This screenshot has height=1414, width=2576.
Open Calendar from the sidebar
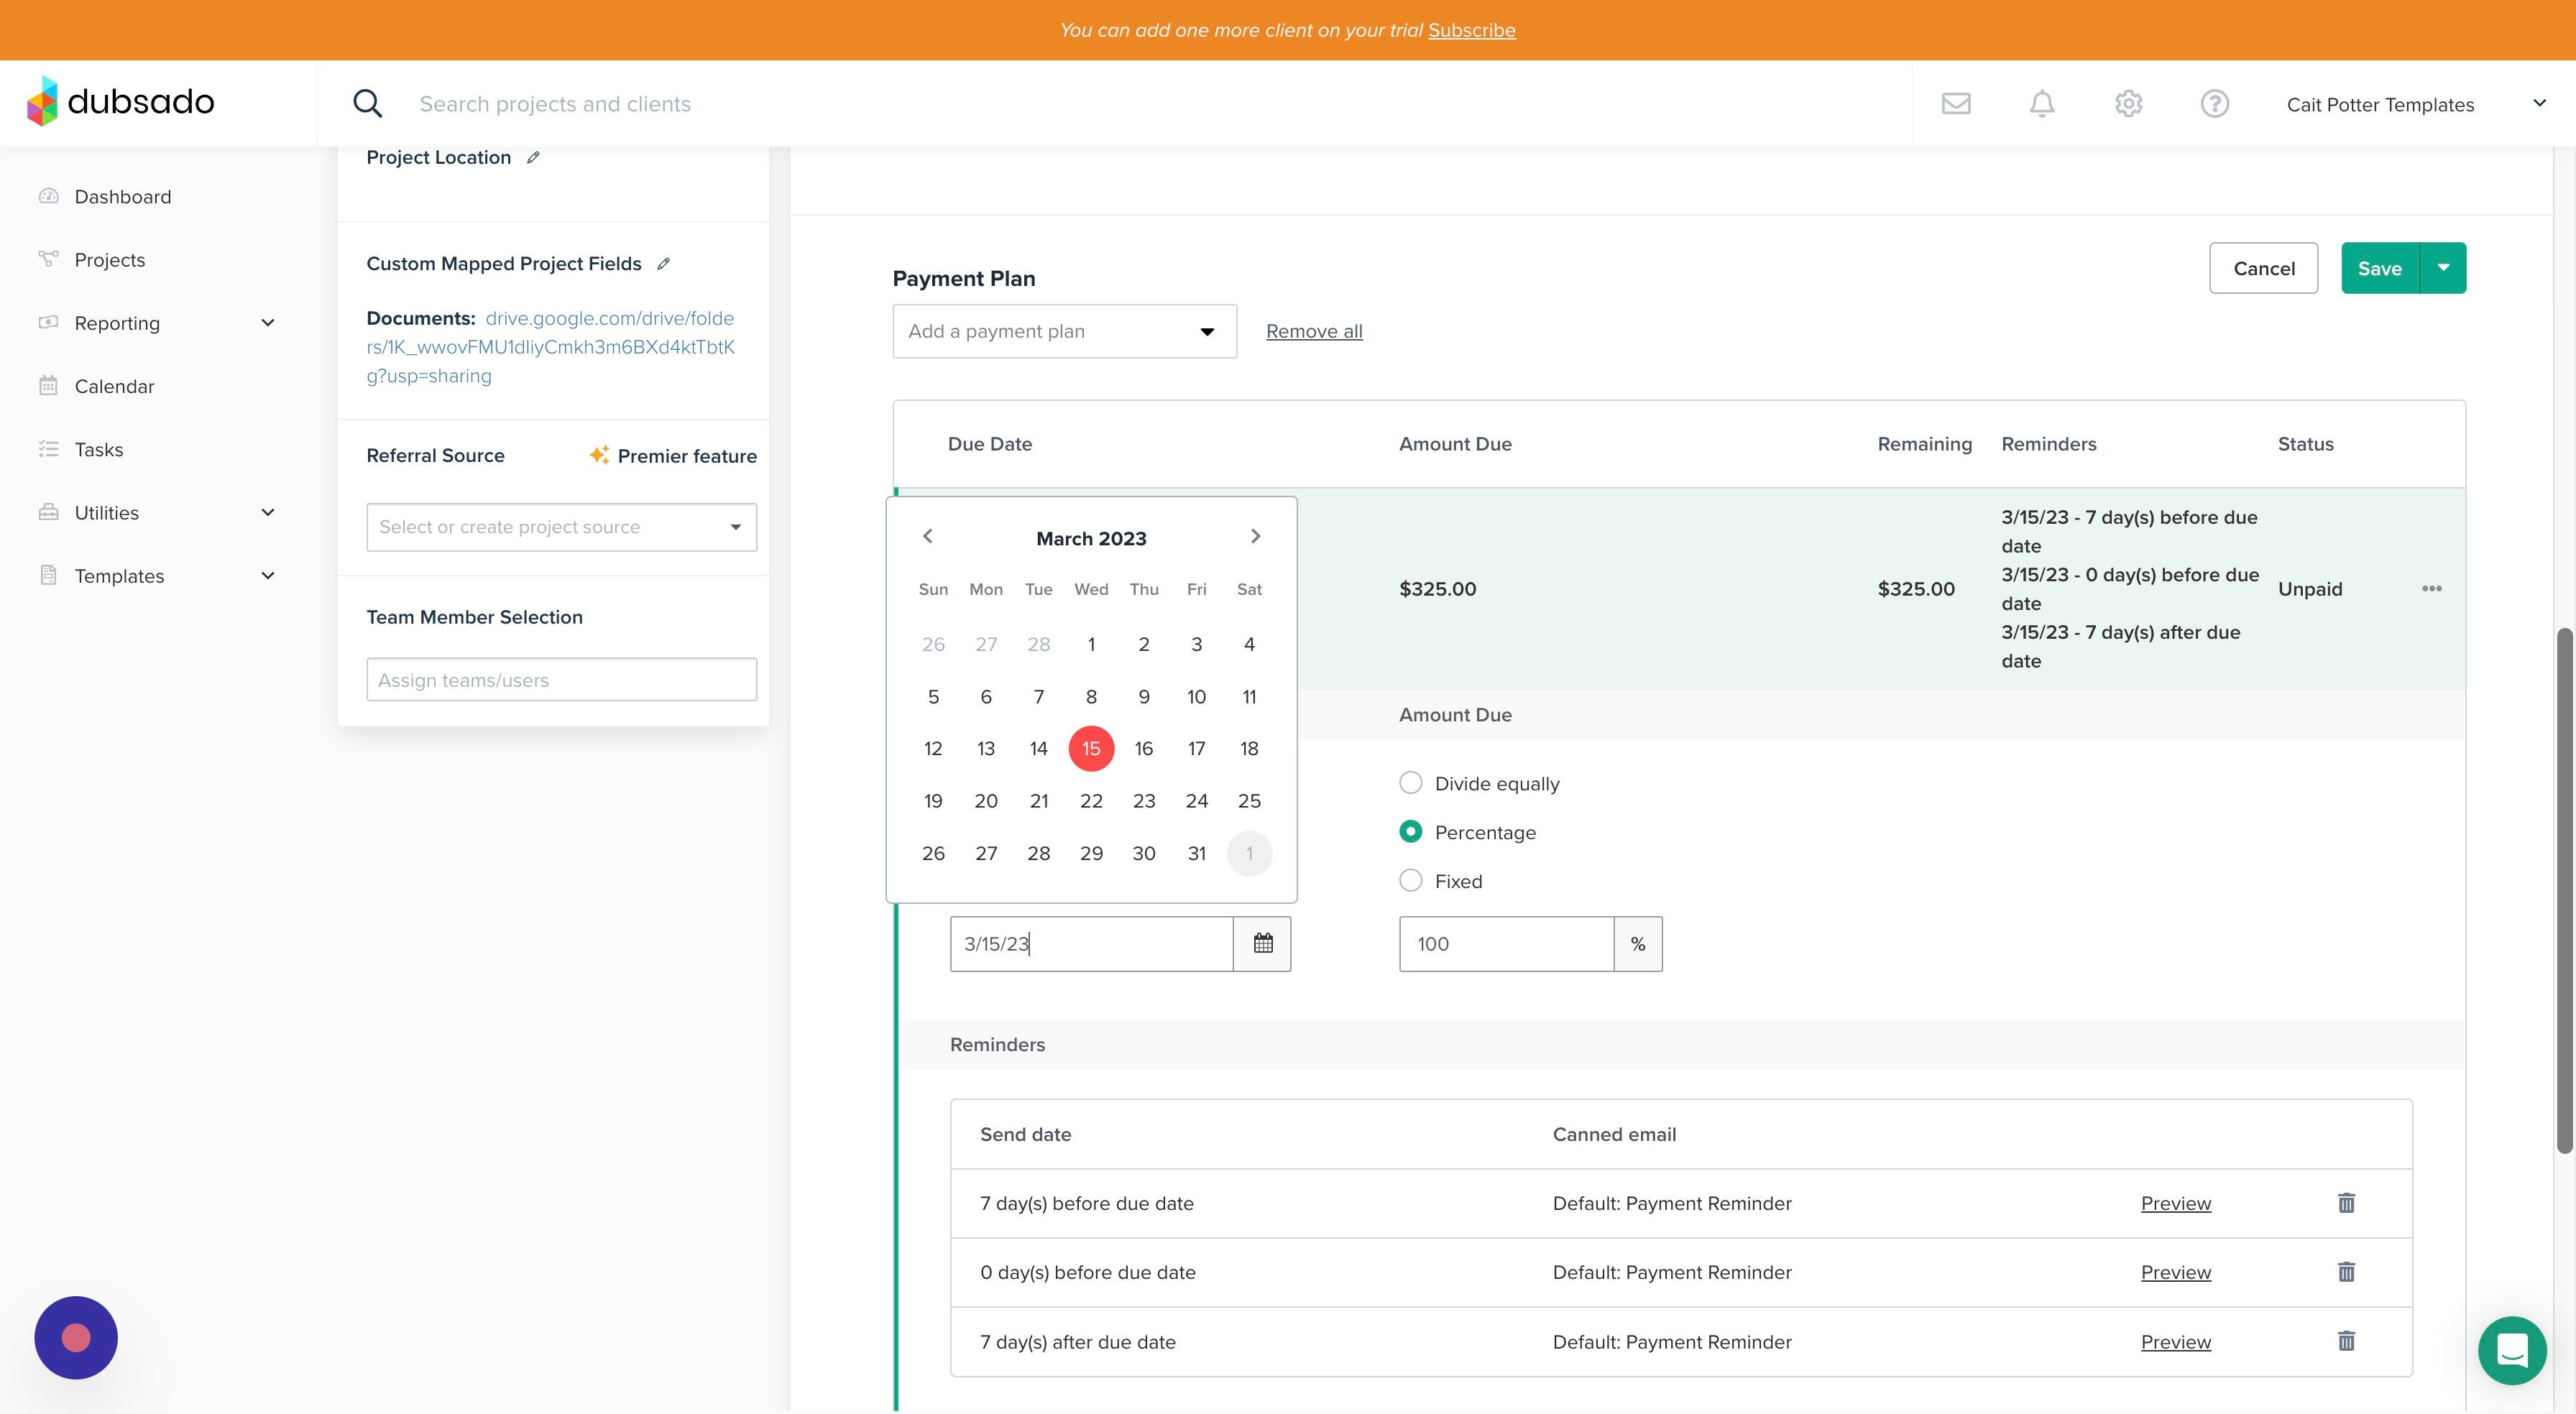(114, 386)
